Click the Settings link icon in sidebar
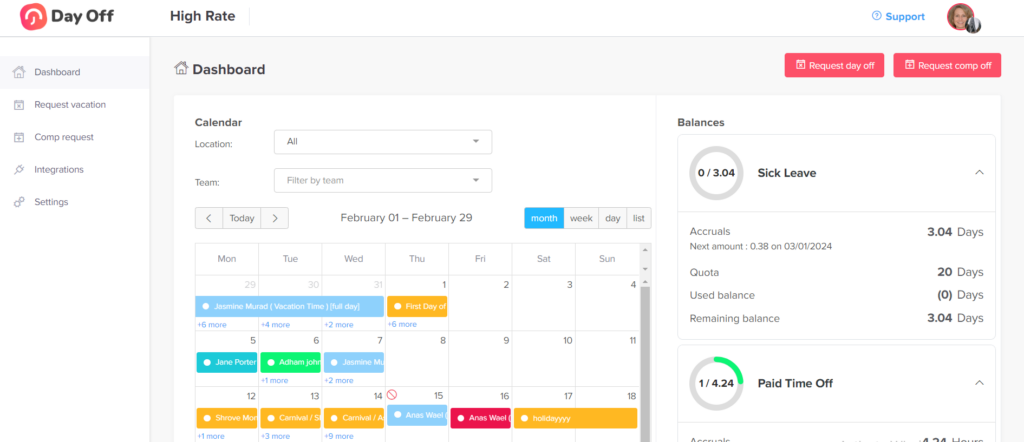 click(x=19, y=202)
